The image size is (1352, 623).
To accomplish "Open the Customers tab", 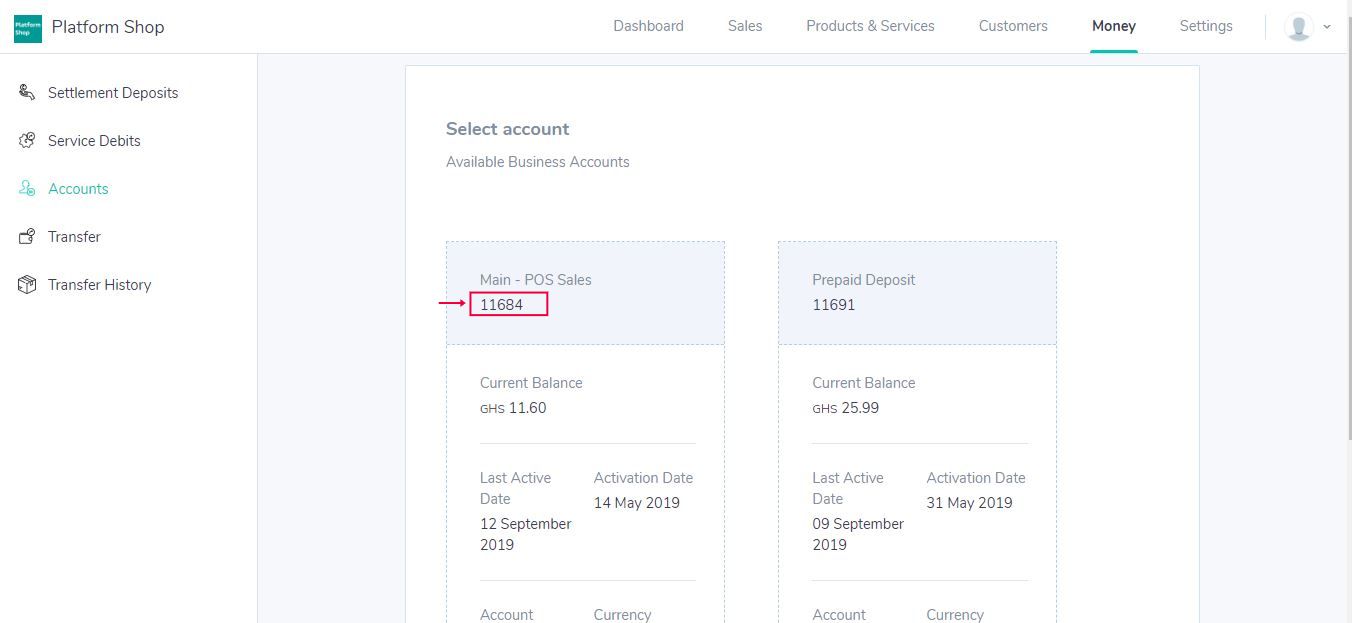I will [1013, 26].
